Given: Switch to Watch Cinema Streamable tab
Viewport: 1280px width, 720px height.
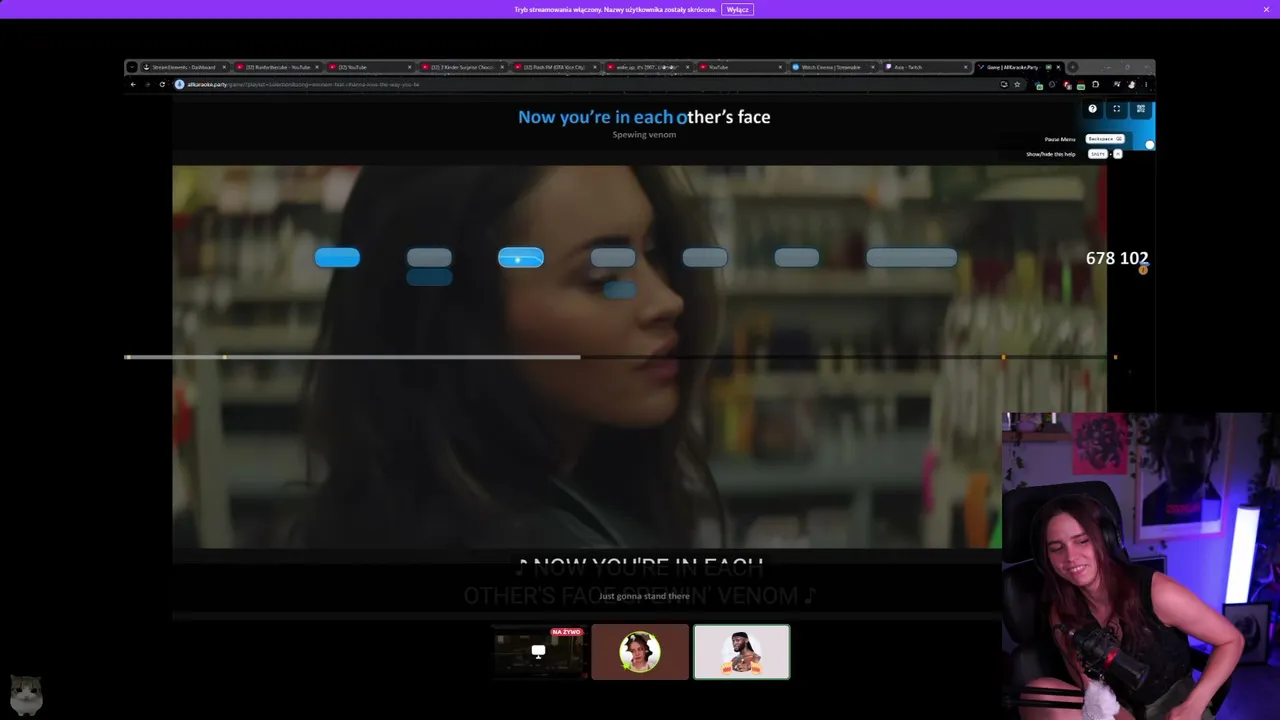Looking at the screenshot, I should click(x=832, y=67).
